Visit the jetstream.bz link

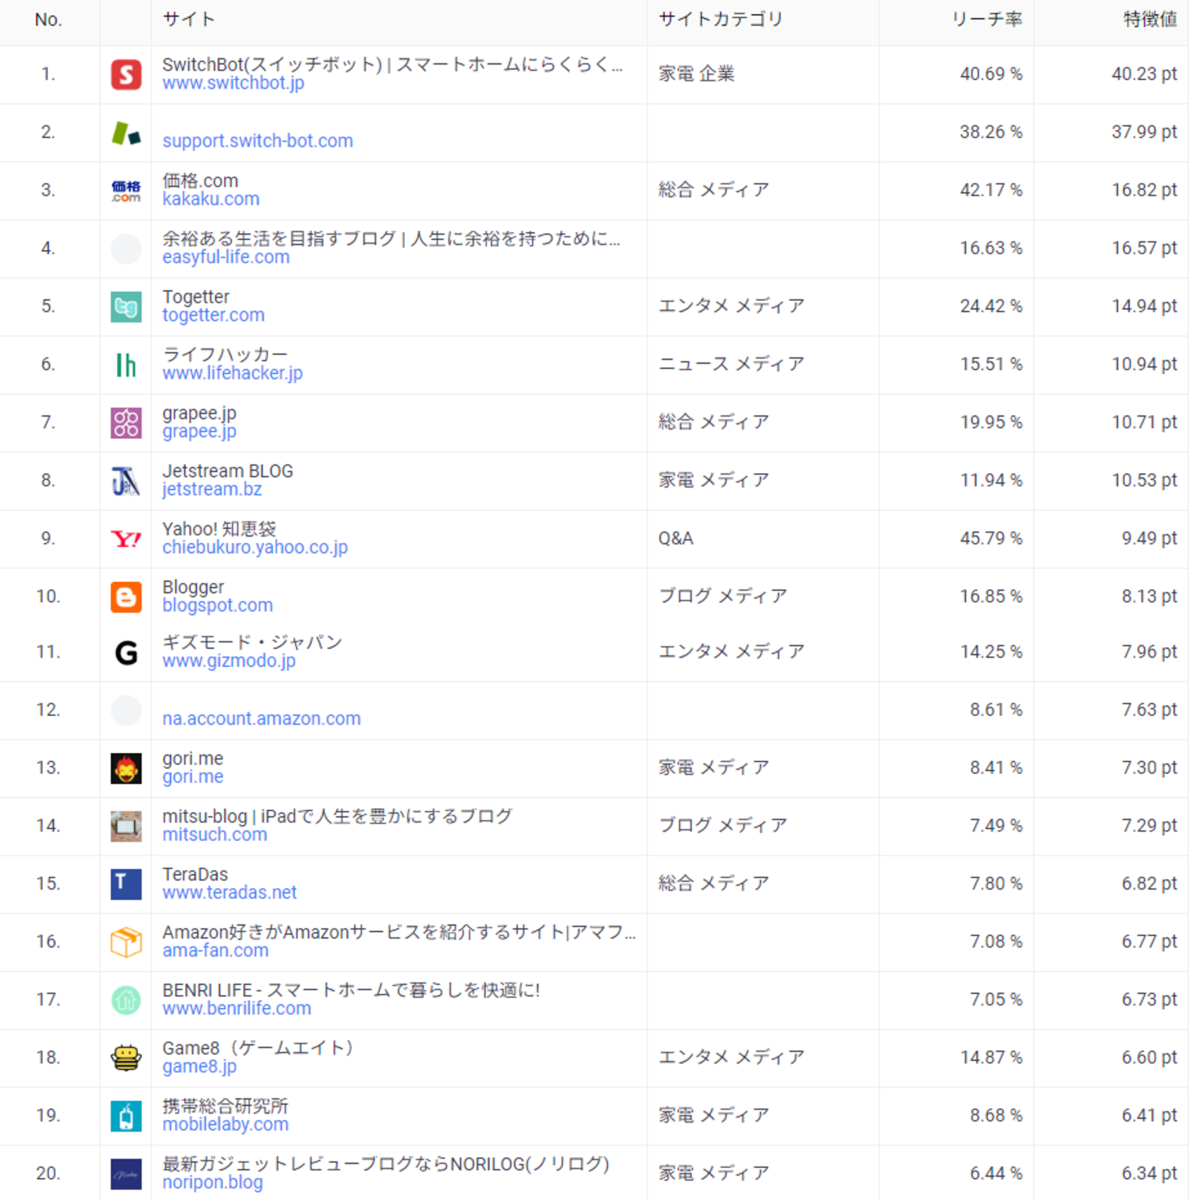tap(212, 489)
